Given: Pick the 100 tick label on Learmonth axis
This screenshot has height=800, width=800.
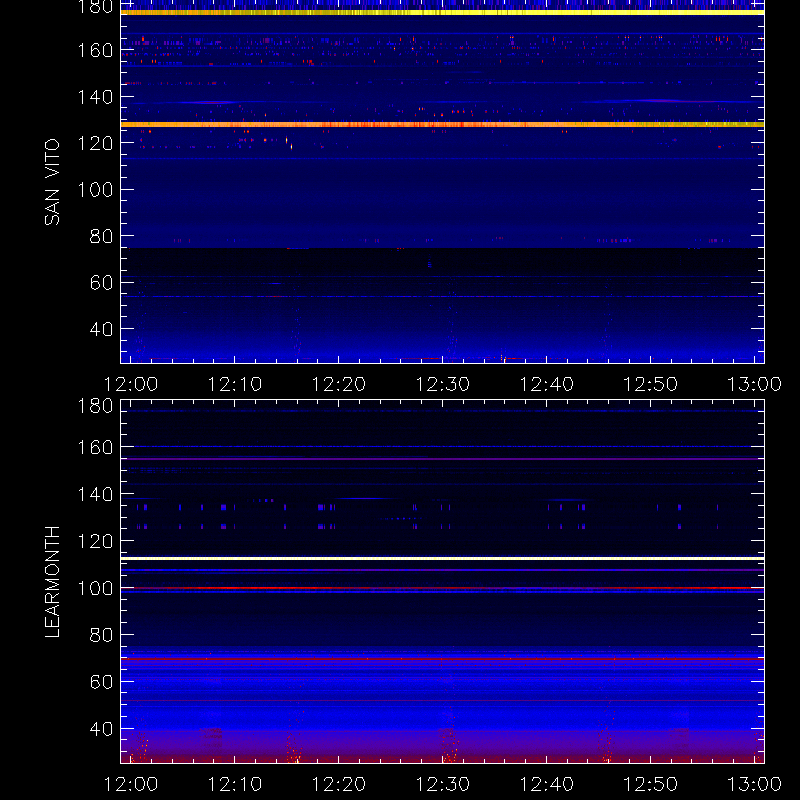Looking at the screenshot, I should 95,588.
